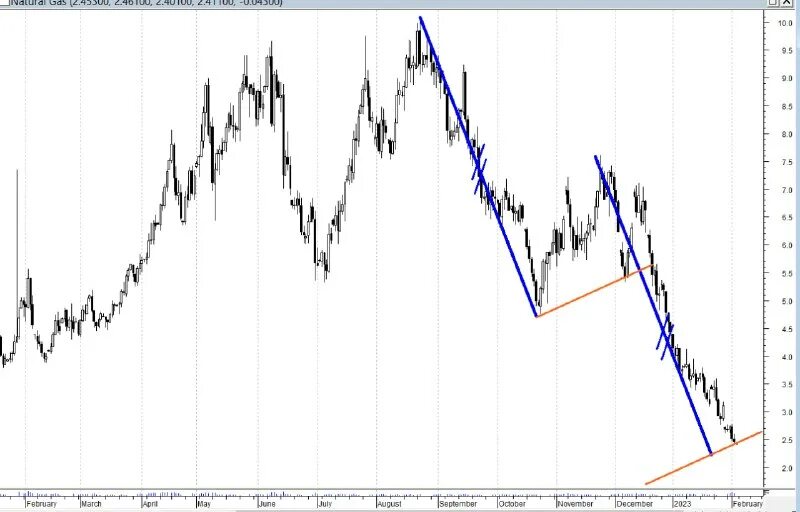The width and height of the screenshot is (800, 512).
Task: Select the orange trendline rising from the October low
Action: [594, 290]
